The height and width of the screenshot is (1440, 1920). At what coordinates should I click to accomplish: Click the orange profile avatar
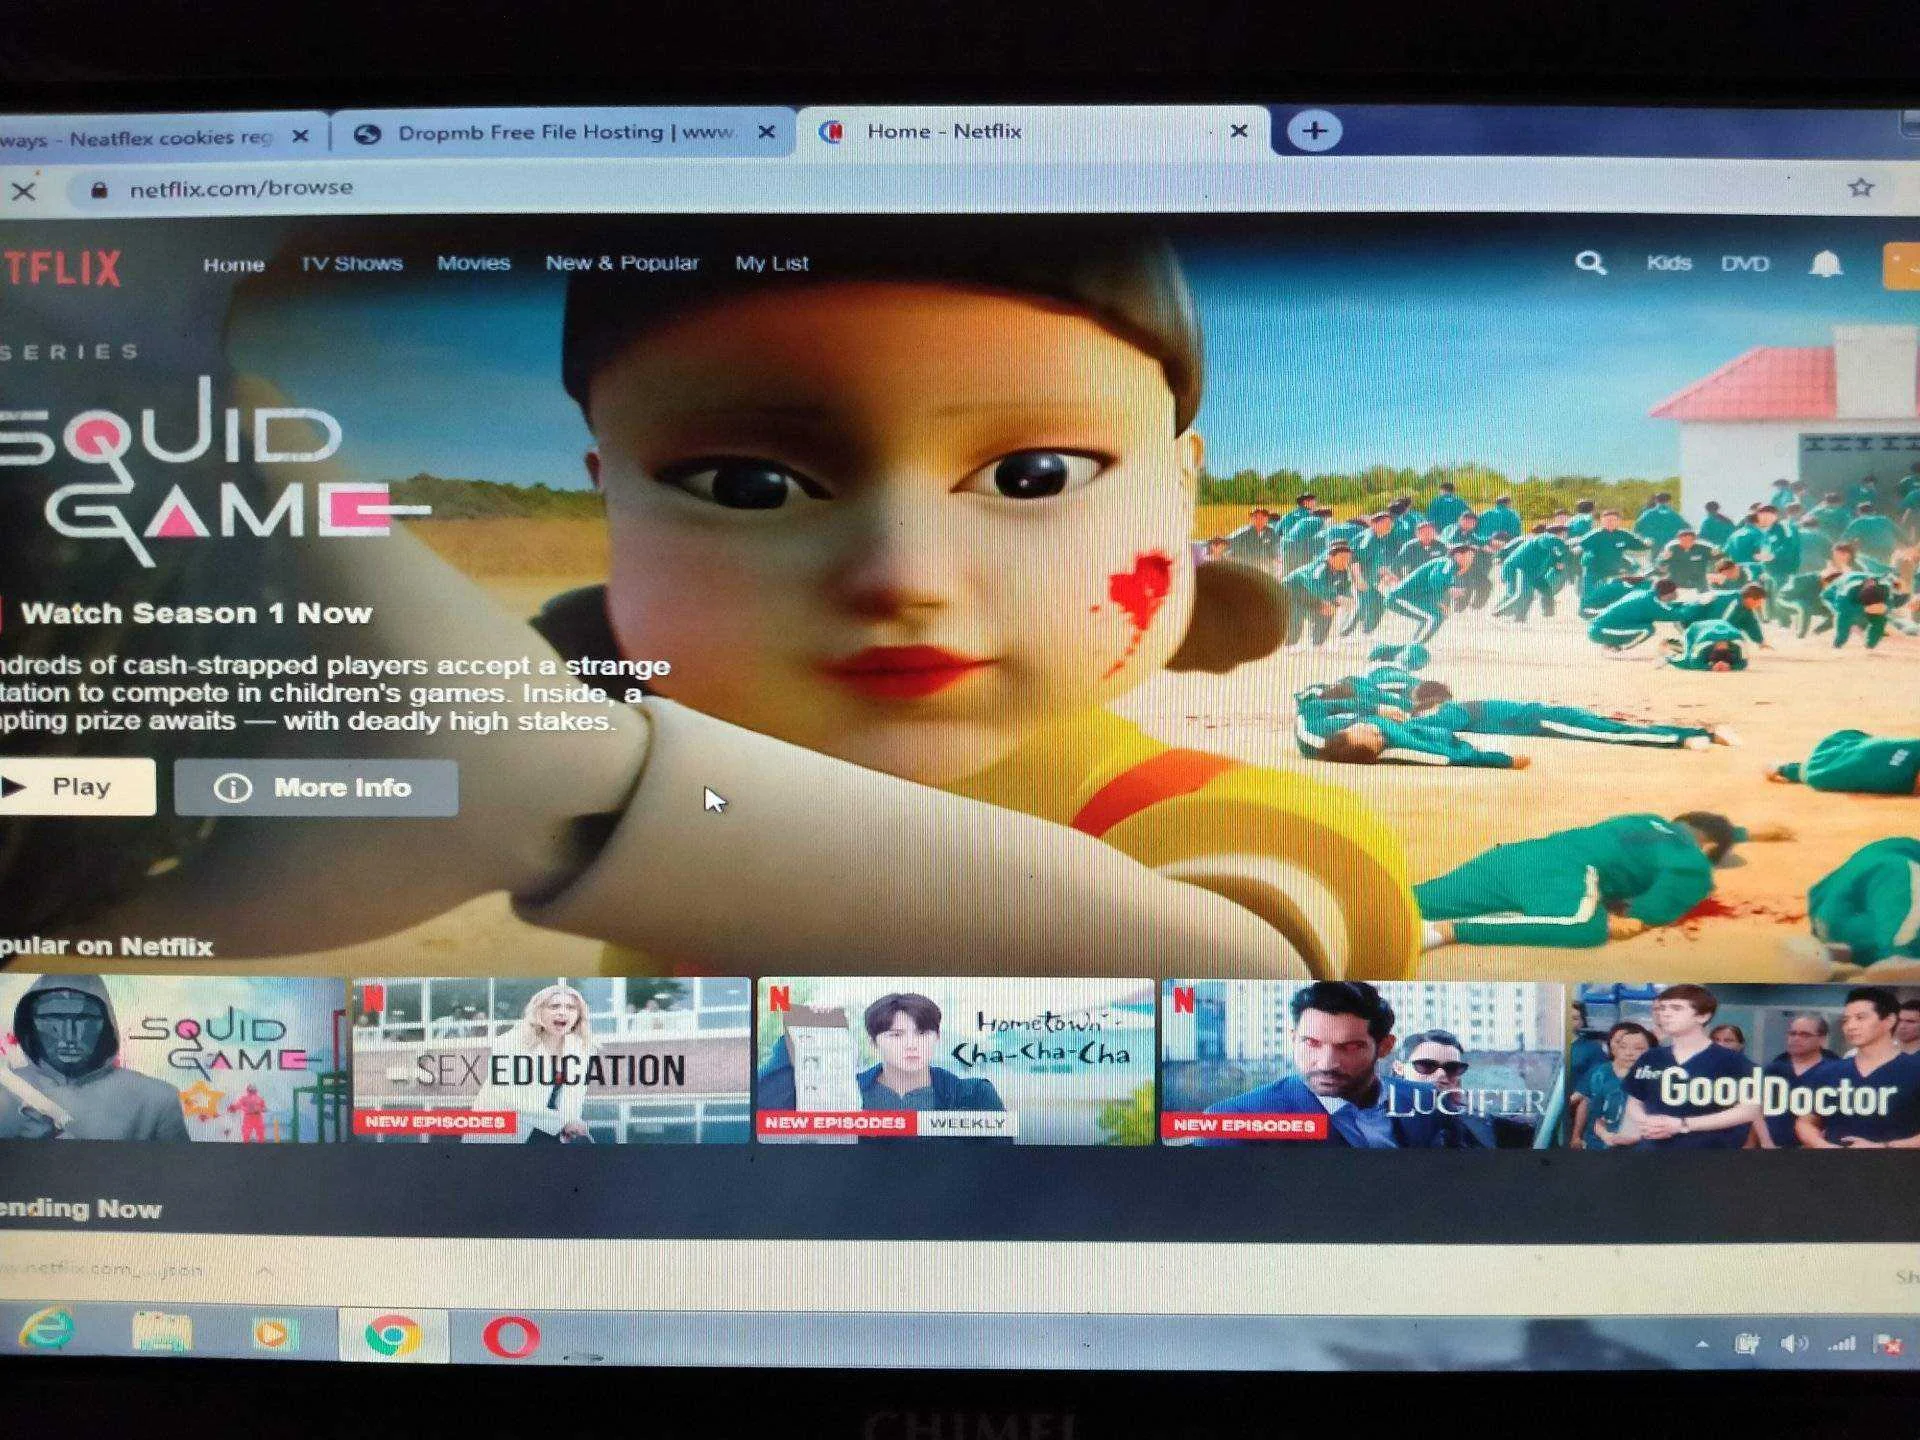[1901, 266]
